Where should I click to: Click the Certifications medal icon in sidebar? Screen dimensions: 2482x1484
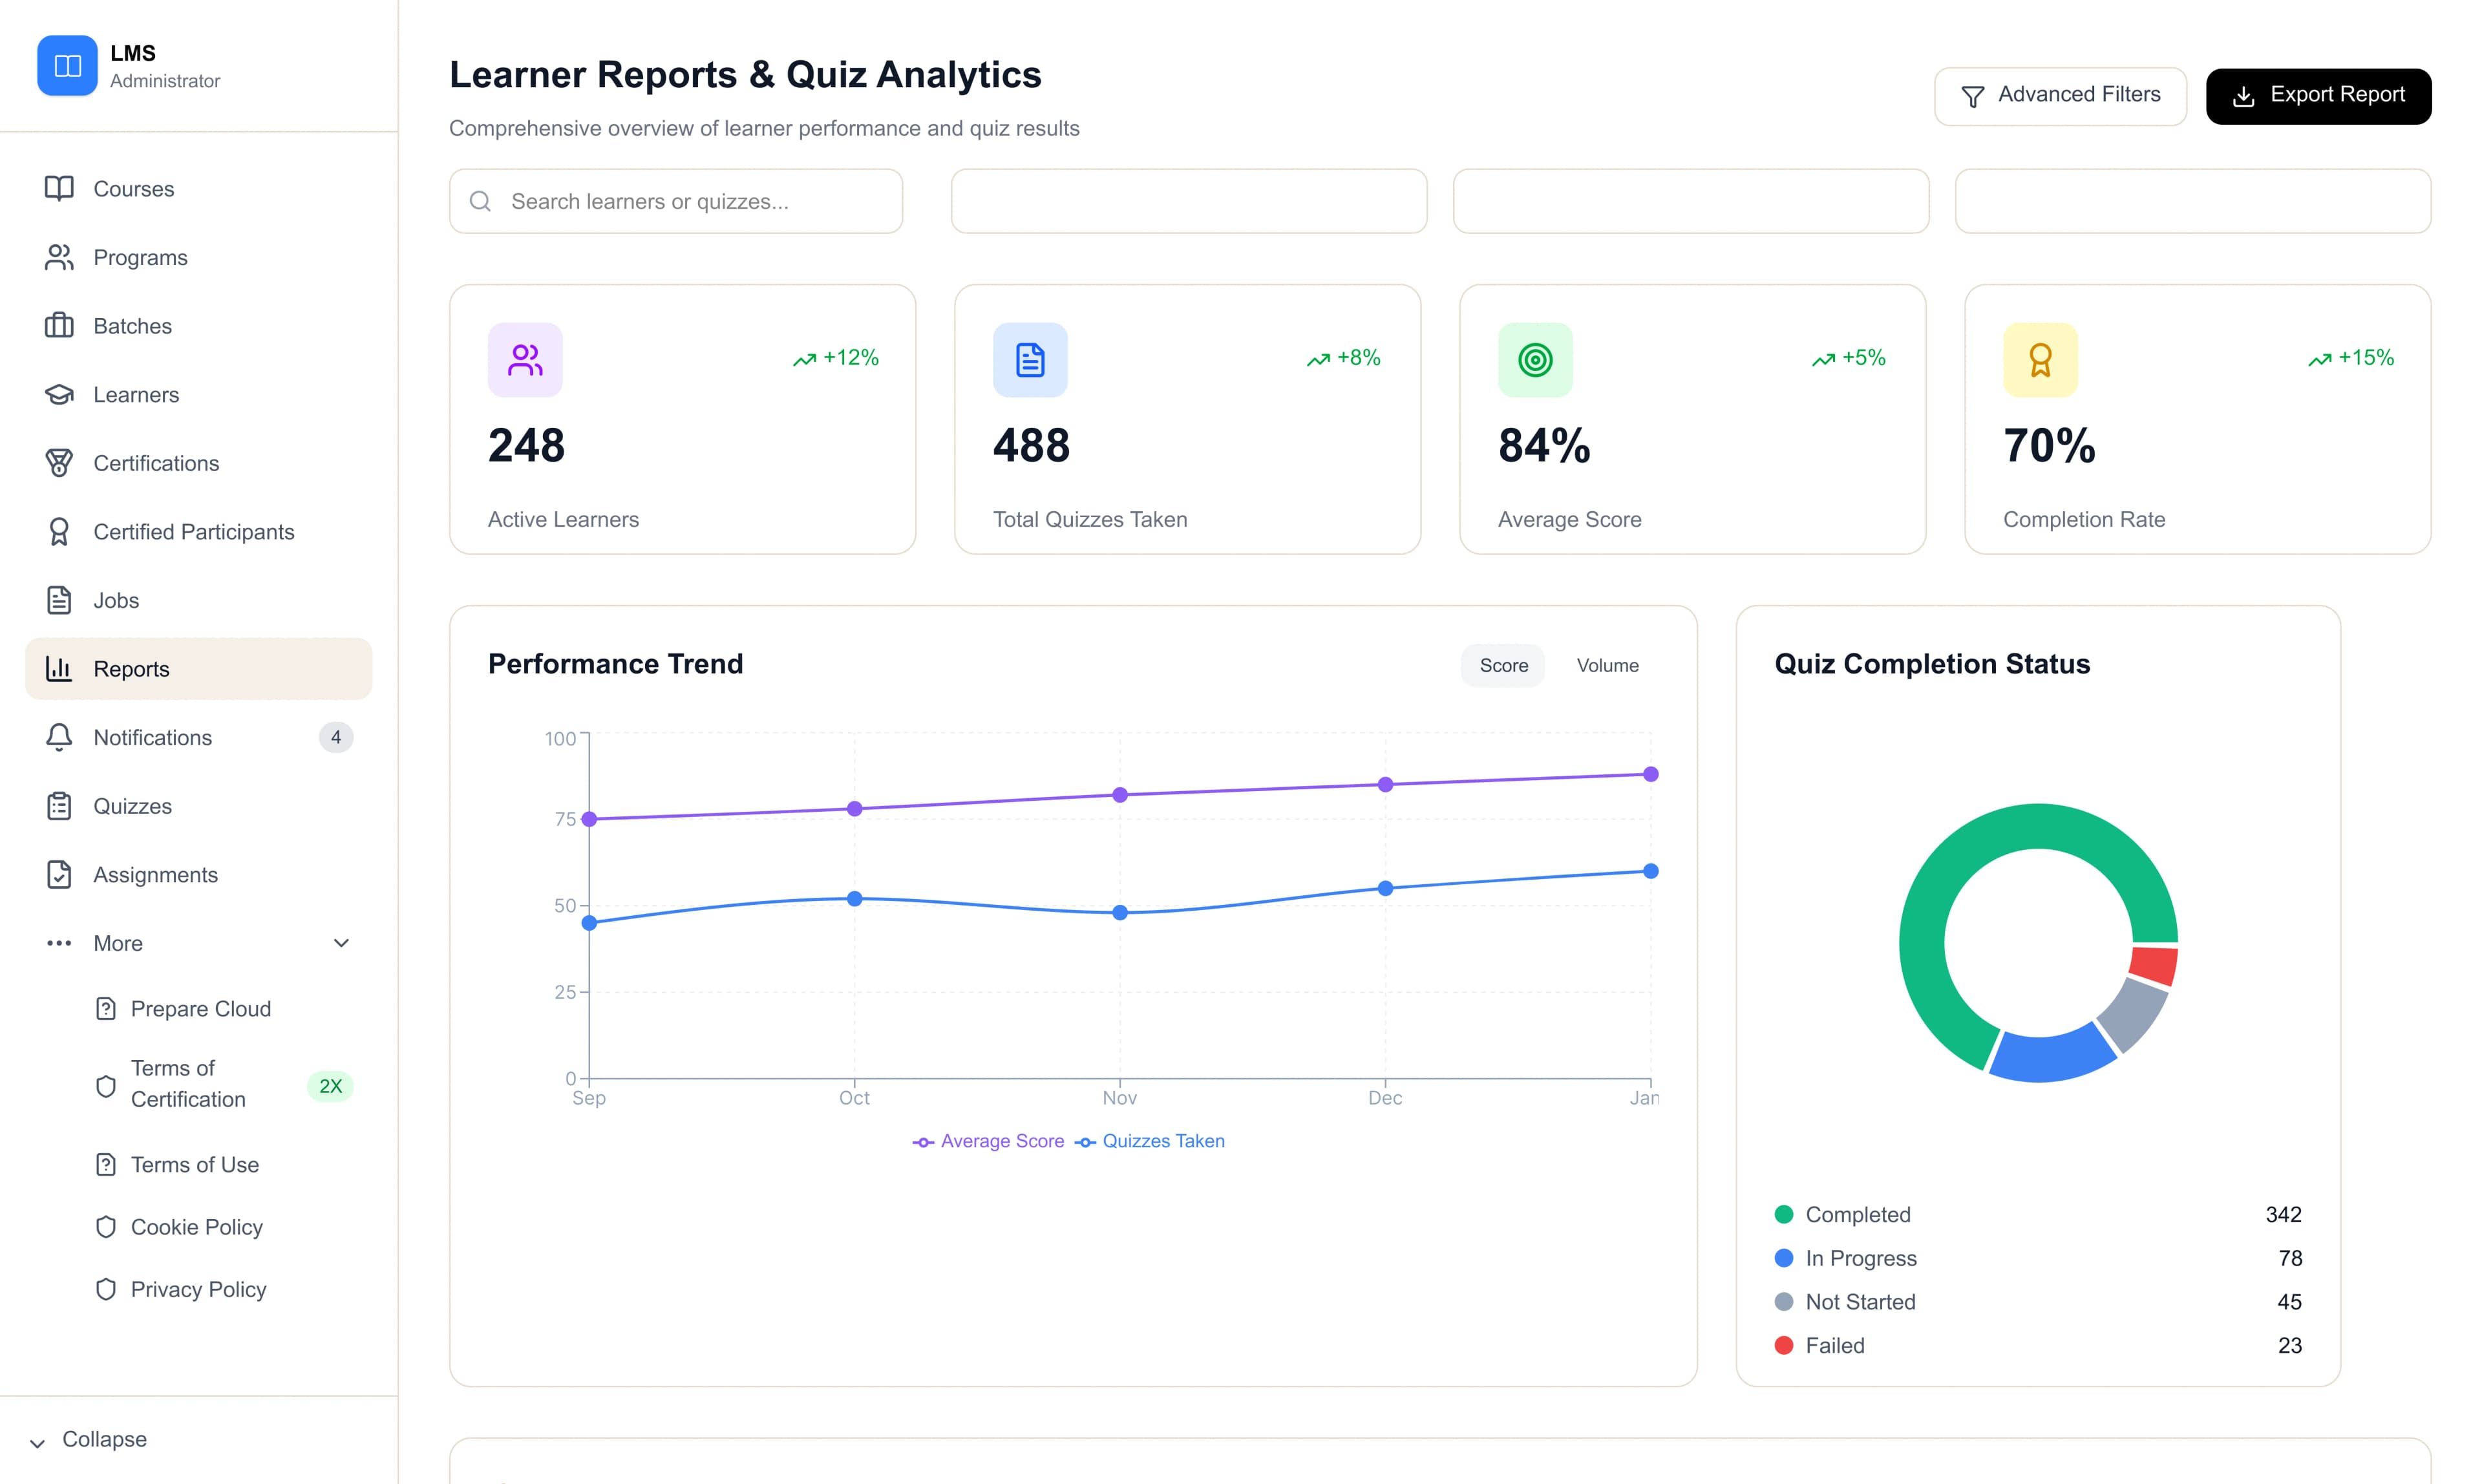[x=59, y=463]
